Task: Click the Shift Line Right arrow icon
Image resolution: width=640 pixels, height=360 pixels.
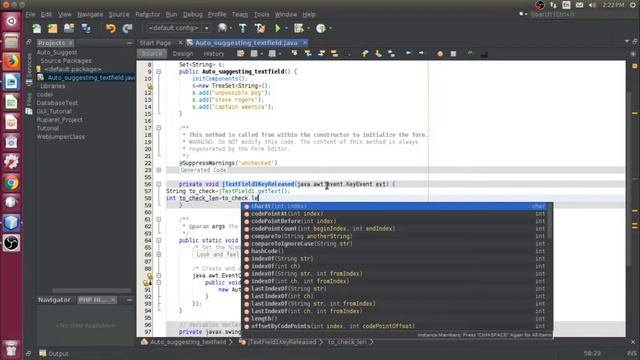Action: tap(421, 53)
